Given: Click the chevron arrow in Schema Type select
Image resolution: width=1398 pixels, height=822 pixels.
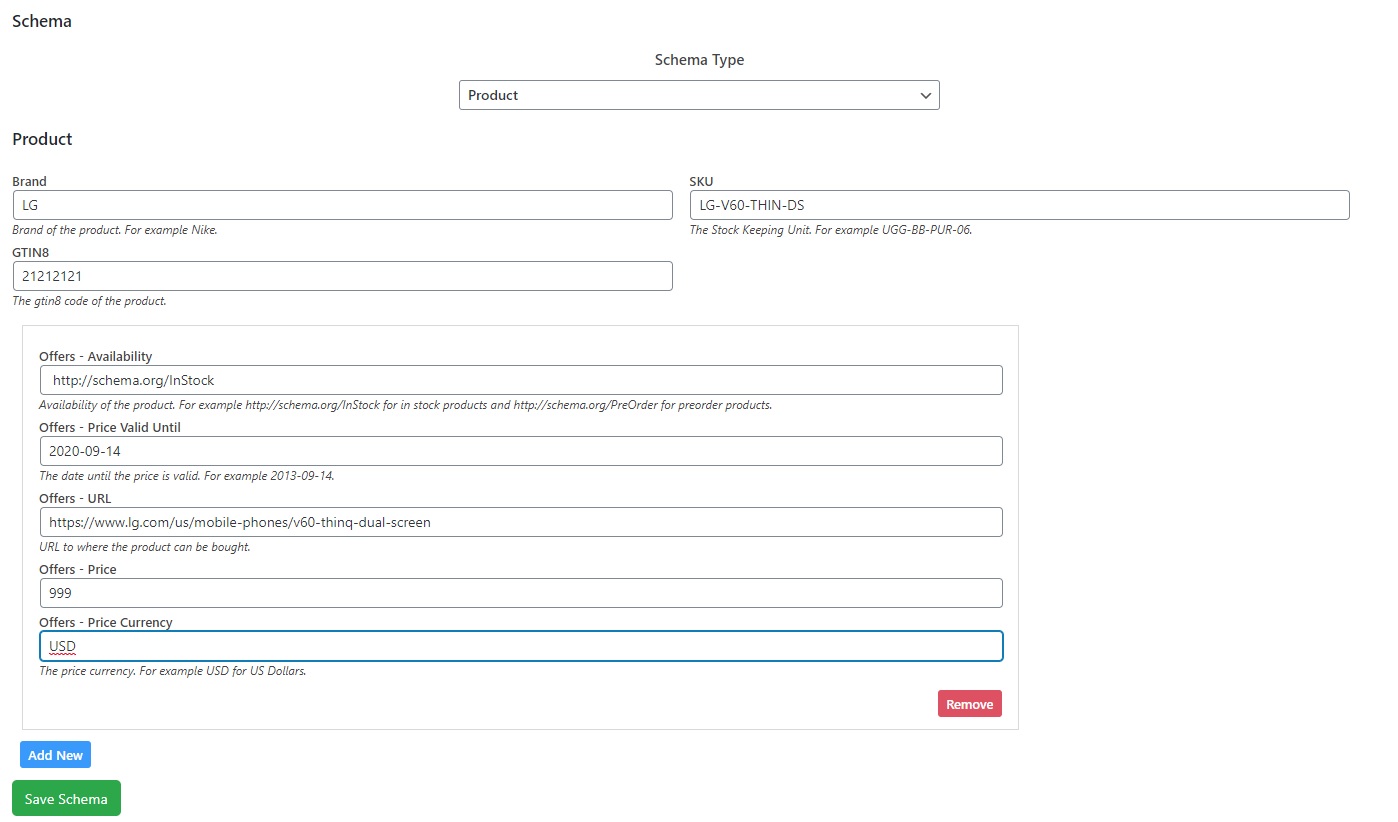Looking at the screenshot, I should point(925,95).
